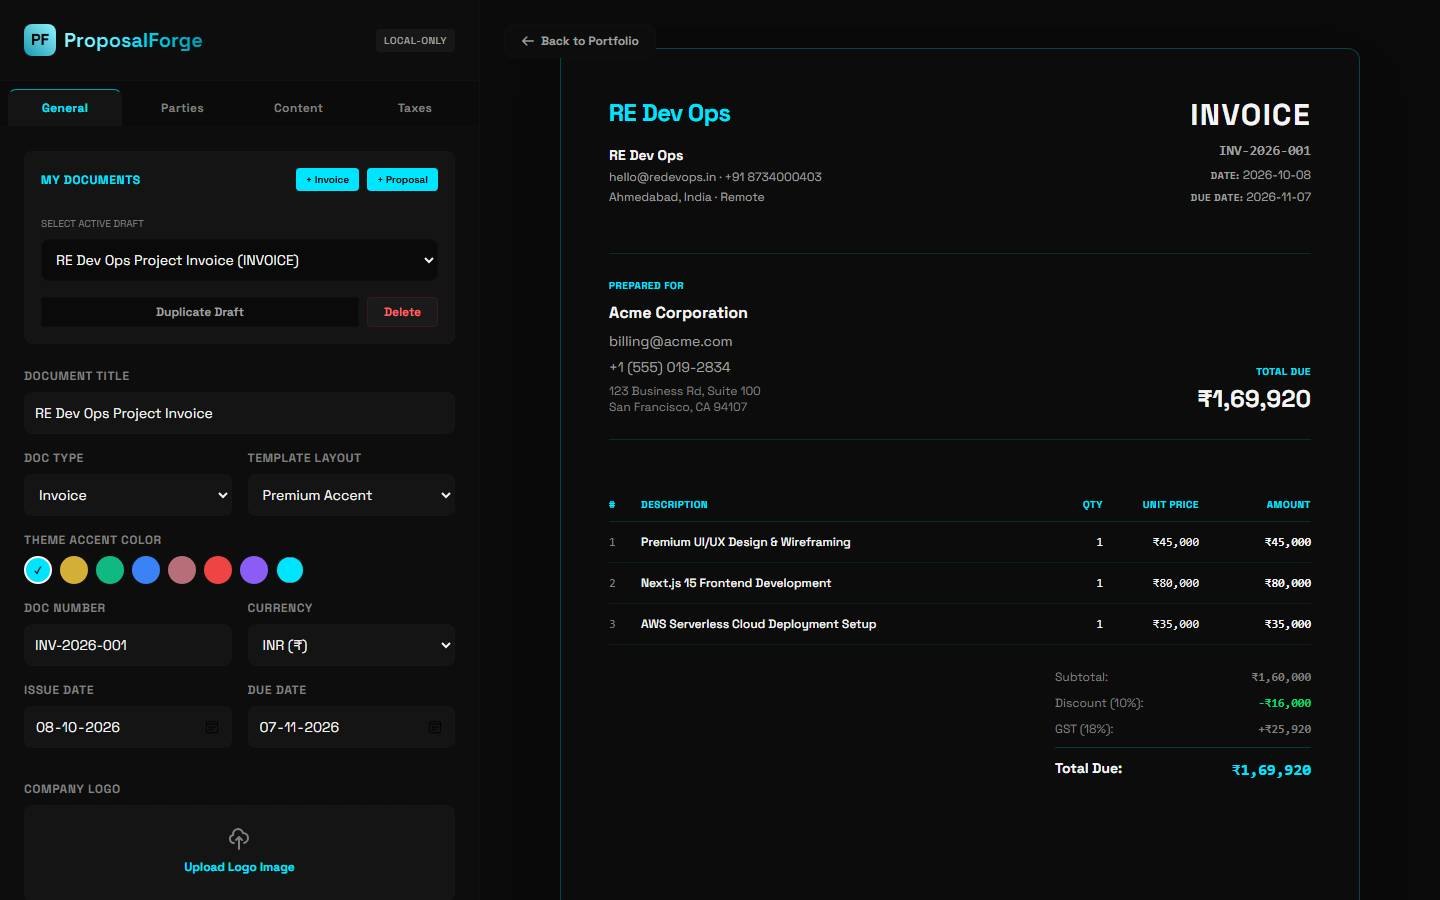
Task: Edit the Document Title input field
Action: click(x=239, y=413)
